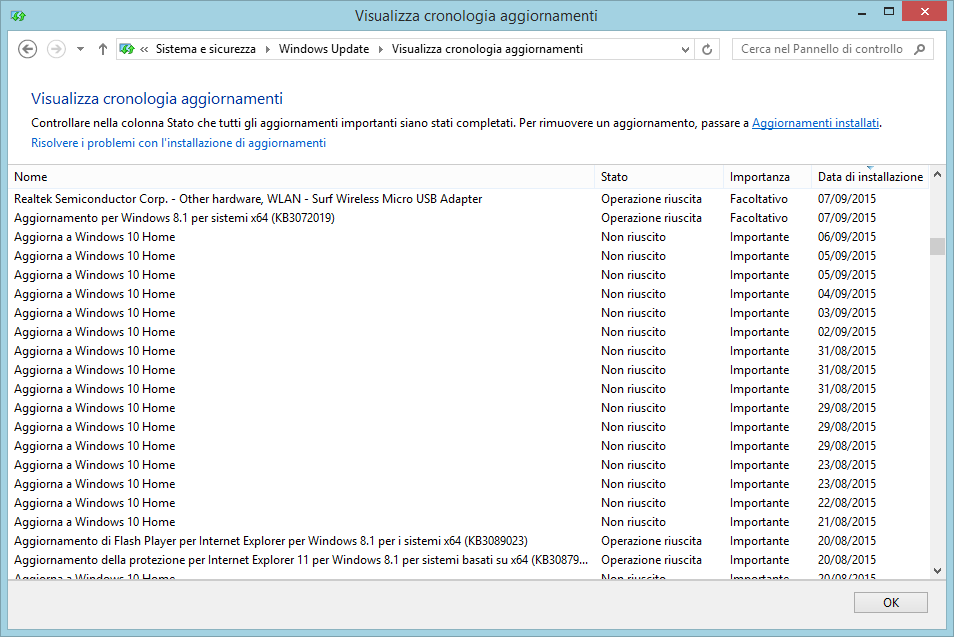Screen dimensions: 954x637
Task: Open the Aggiornamenti installati link
Action: pos(815,123)
